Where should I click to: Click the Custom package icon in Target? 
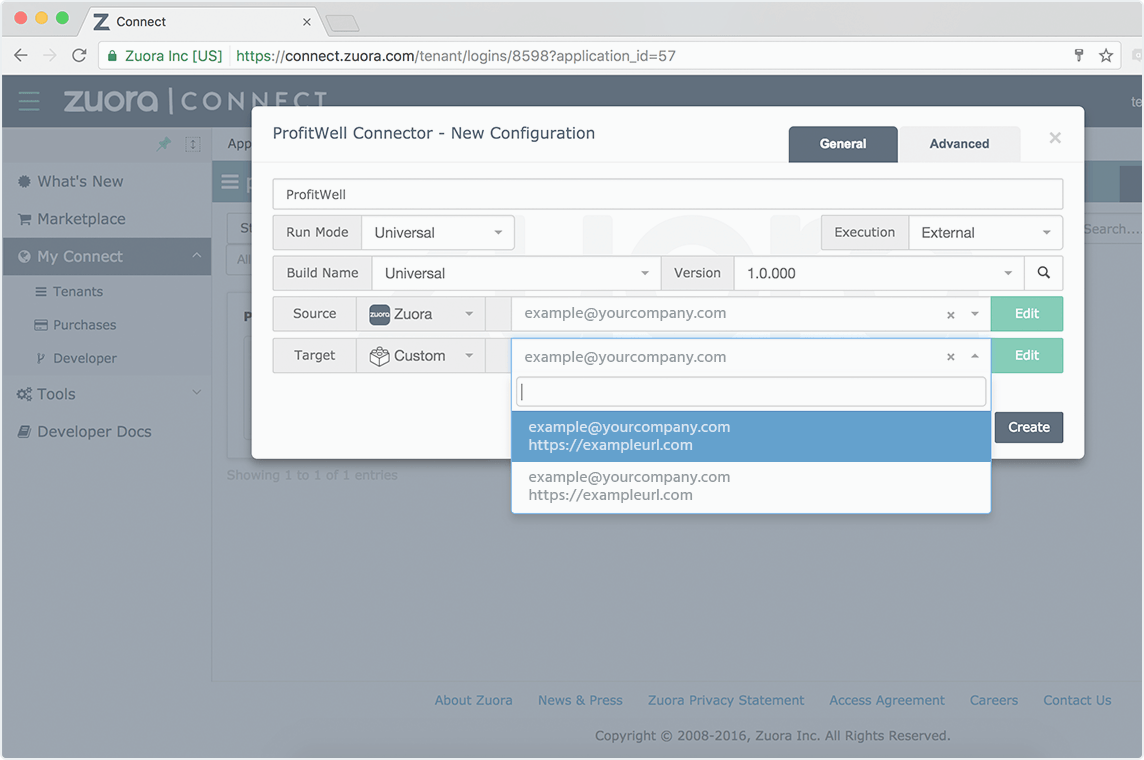[x=379, y=356]
